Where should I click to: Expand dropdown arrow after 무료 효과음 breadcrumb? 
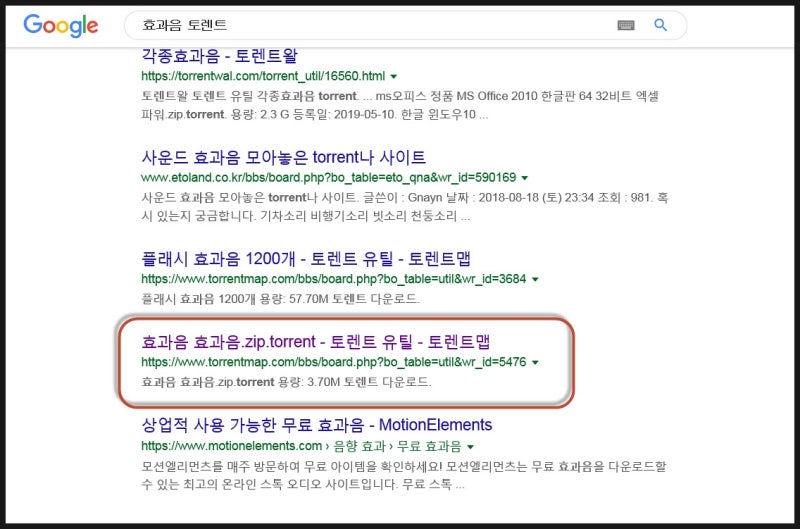(x=470, y=447)
